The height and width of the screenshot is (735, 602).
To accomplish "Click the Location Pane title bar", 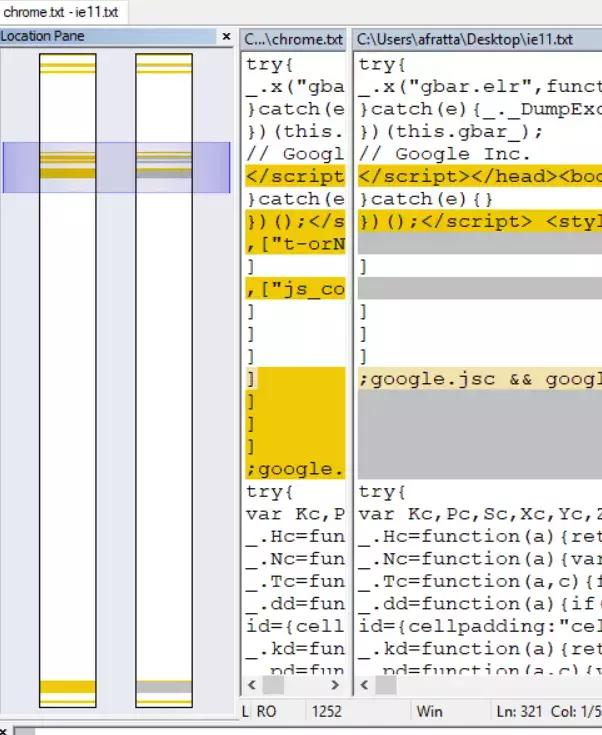I will click(108, 36).
